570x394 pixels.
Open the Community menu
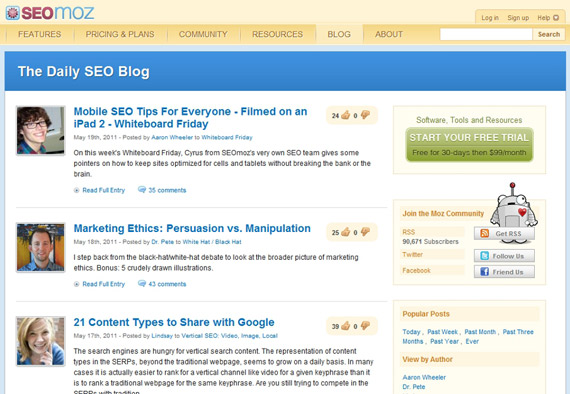coord(203,34)
